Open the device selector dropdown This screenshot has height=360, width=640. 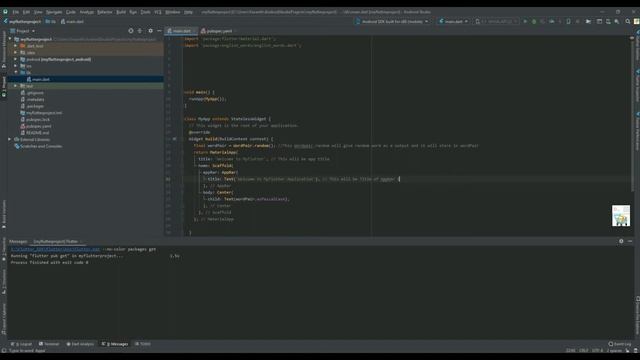coord(392,21)
